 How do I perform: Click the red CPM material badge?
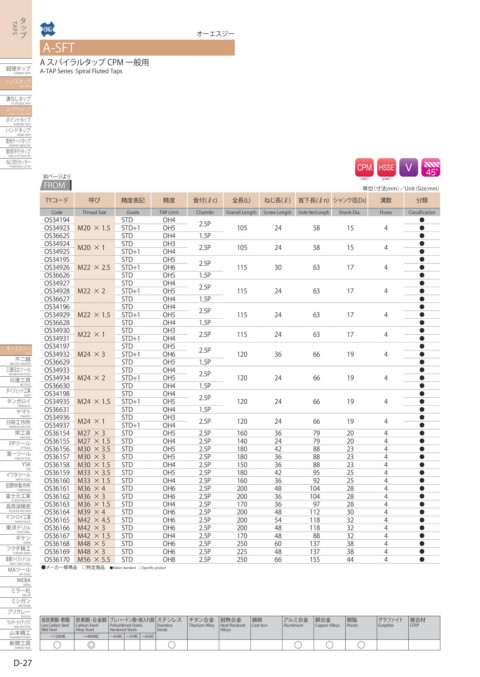pos(364,168)
